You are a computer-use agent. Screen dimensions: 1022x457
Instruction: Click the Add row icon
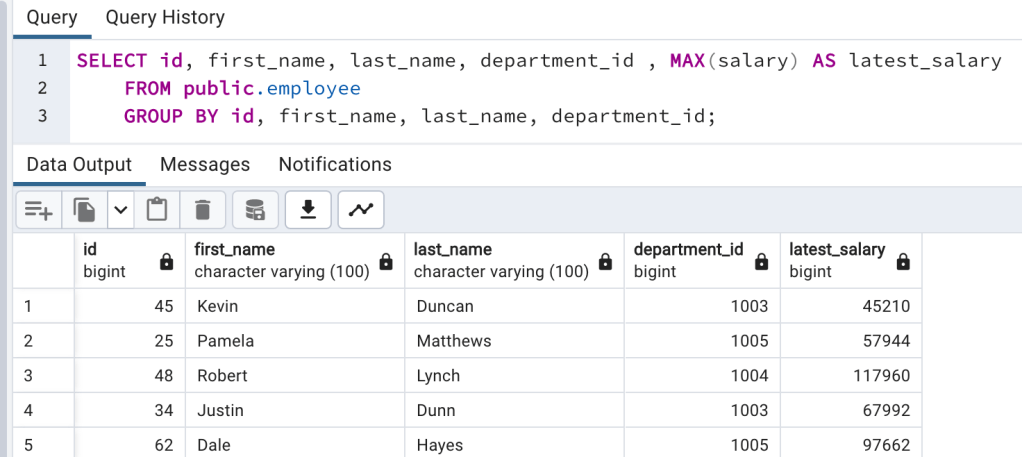click(x=38, y=210)
